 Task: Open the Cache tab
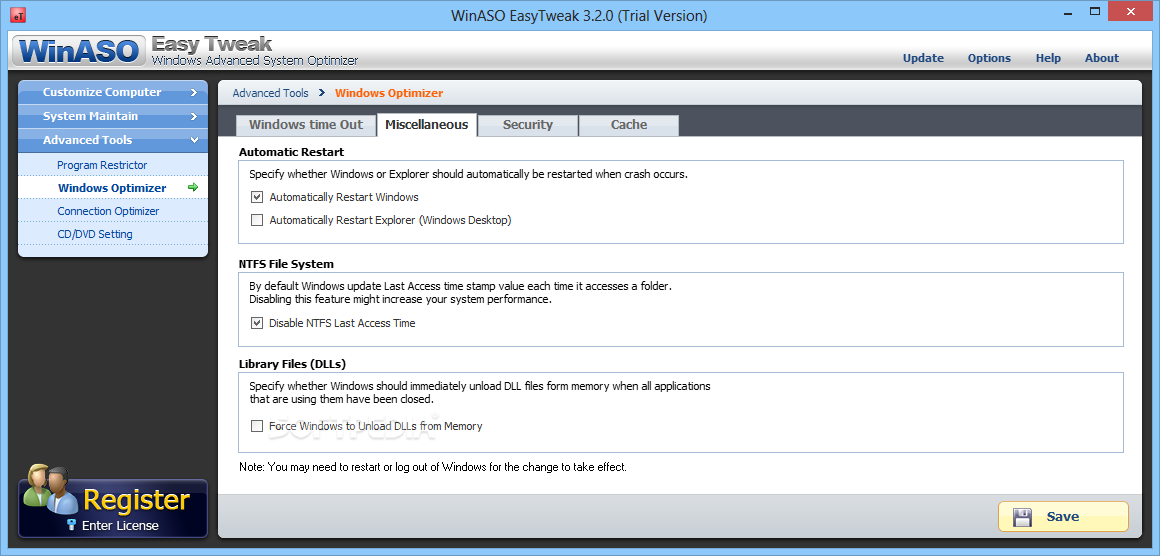point(629,125)
